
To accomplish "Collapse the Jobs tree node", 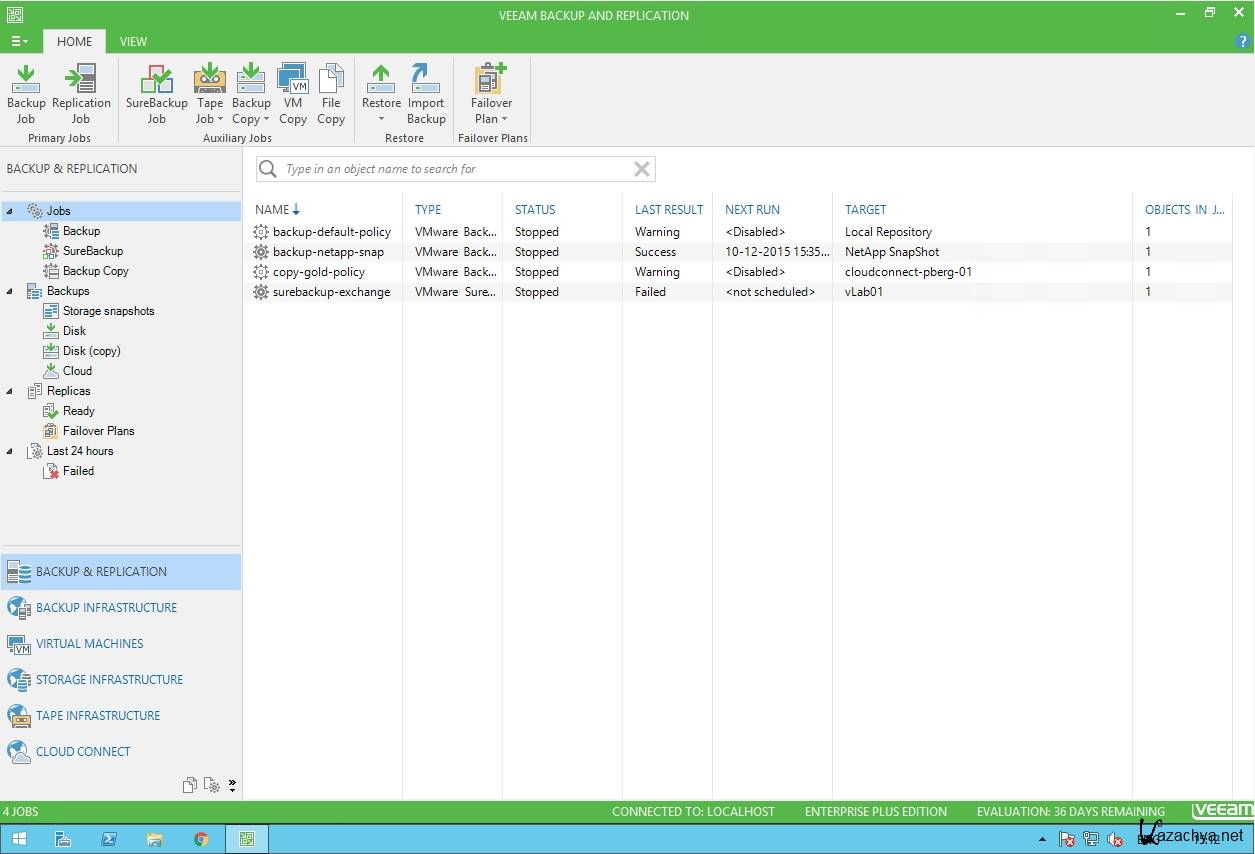I will point(10,211).
